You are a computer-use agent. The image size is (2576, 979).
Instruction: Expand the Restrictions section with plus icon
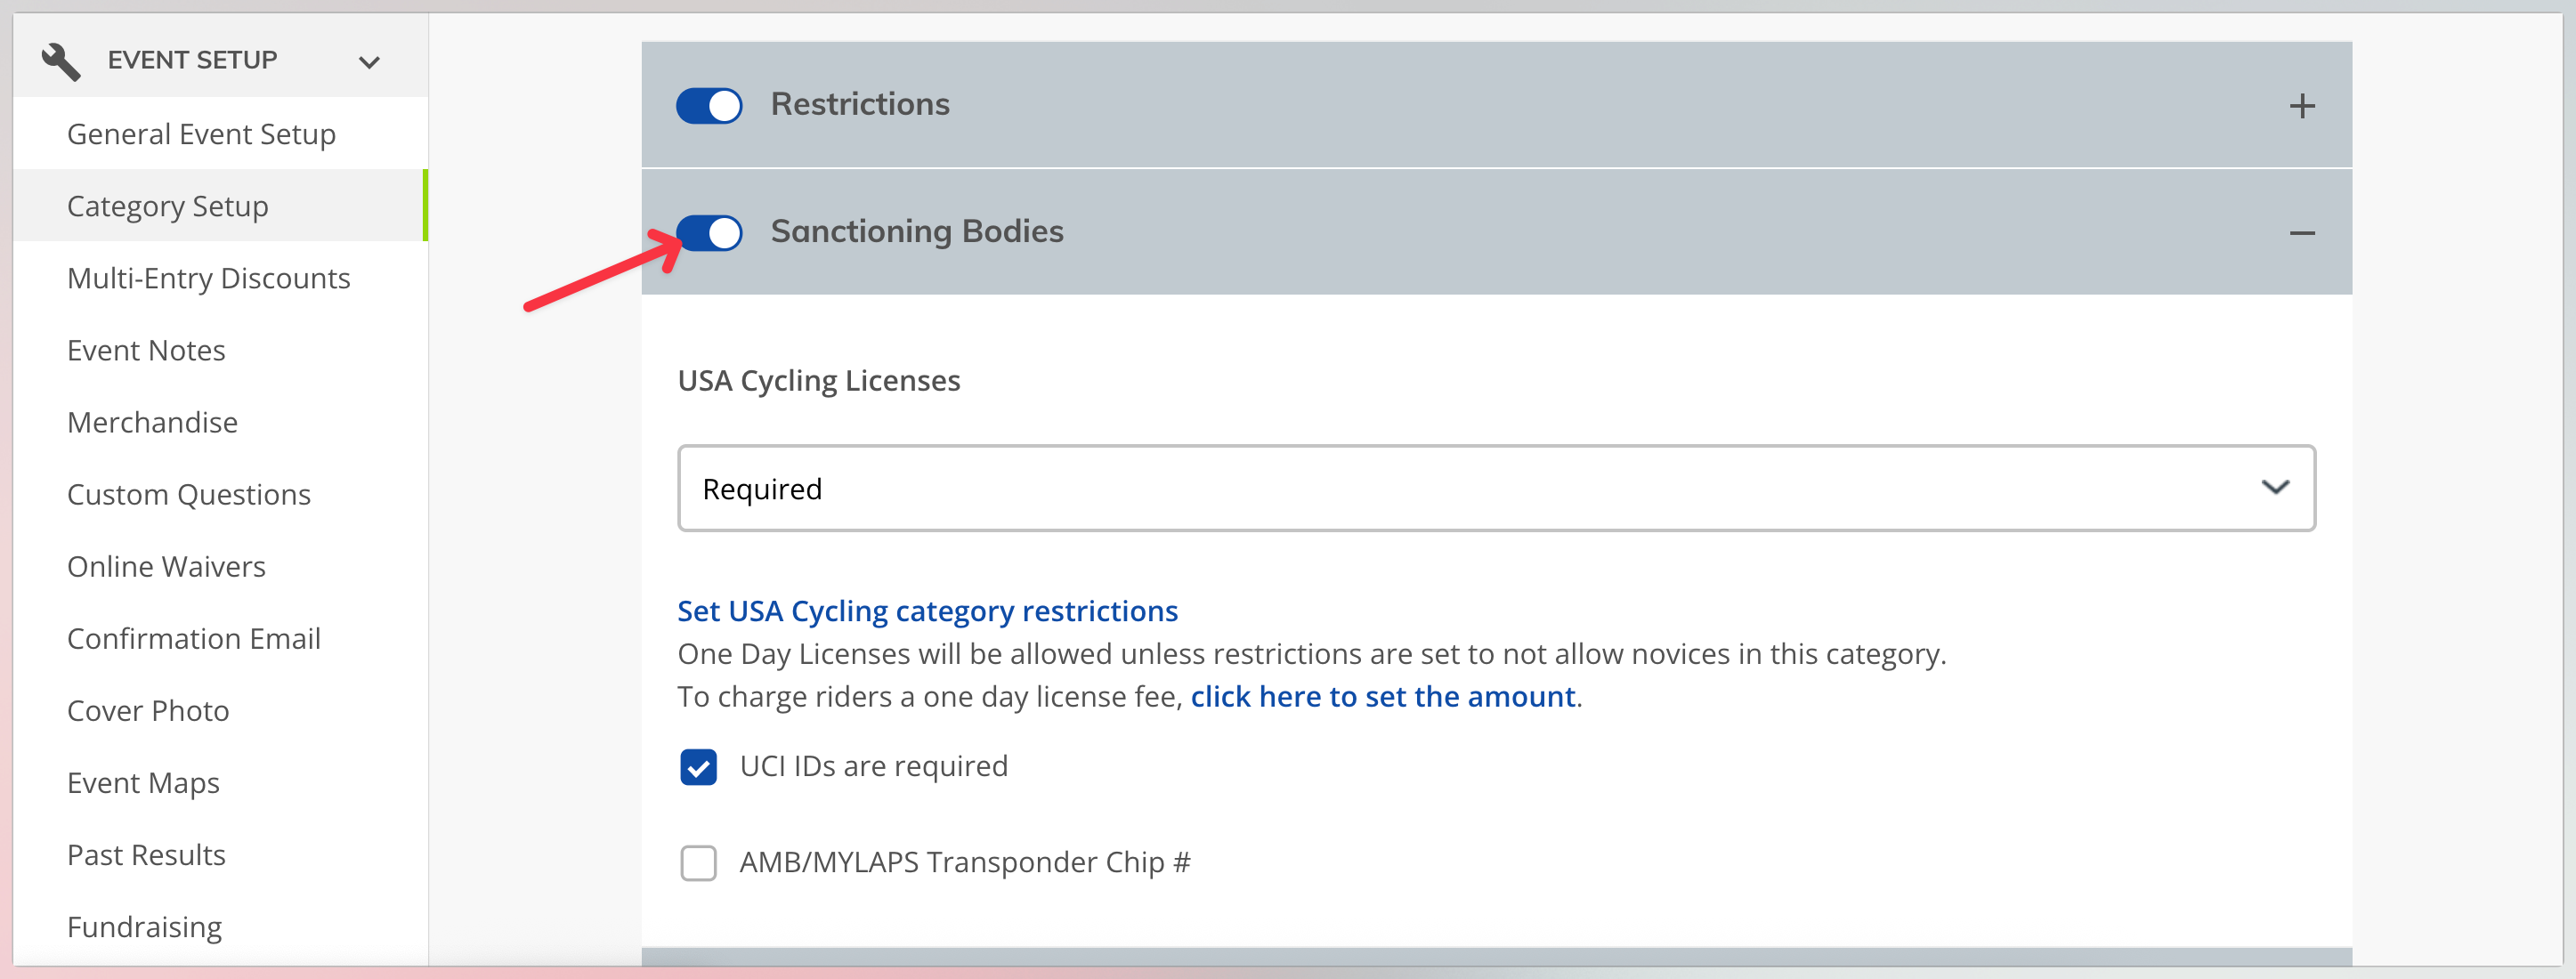tap(2302, 105)
